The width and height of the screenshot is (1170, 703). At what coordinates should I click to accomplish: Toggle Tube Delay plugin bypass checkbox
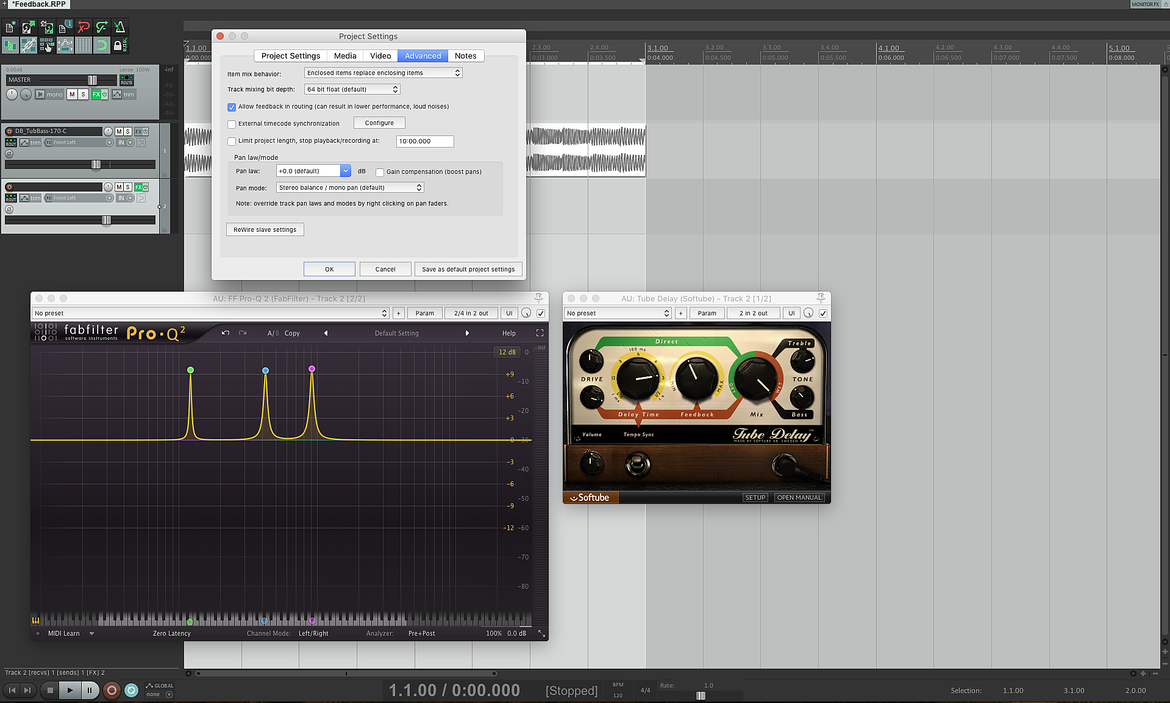pos(823,313)
